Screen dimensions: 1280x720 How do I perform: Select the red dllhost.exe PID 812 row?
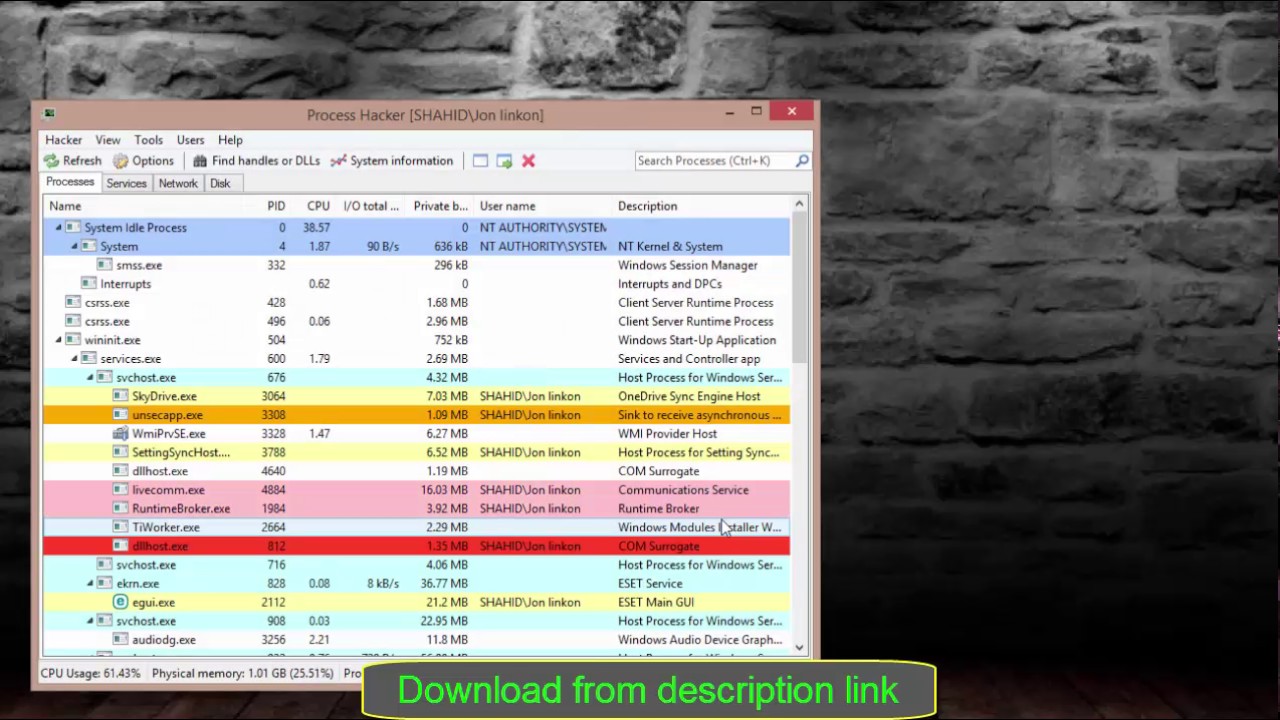click(x=416, y=546)
